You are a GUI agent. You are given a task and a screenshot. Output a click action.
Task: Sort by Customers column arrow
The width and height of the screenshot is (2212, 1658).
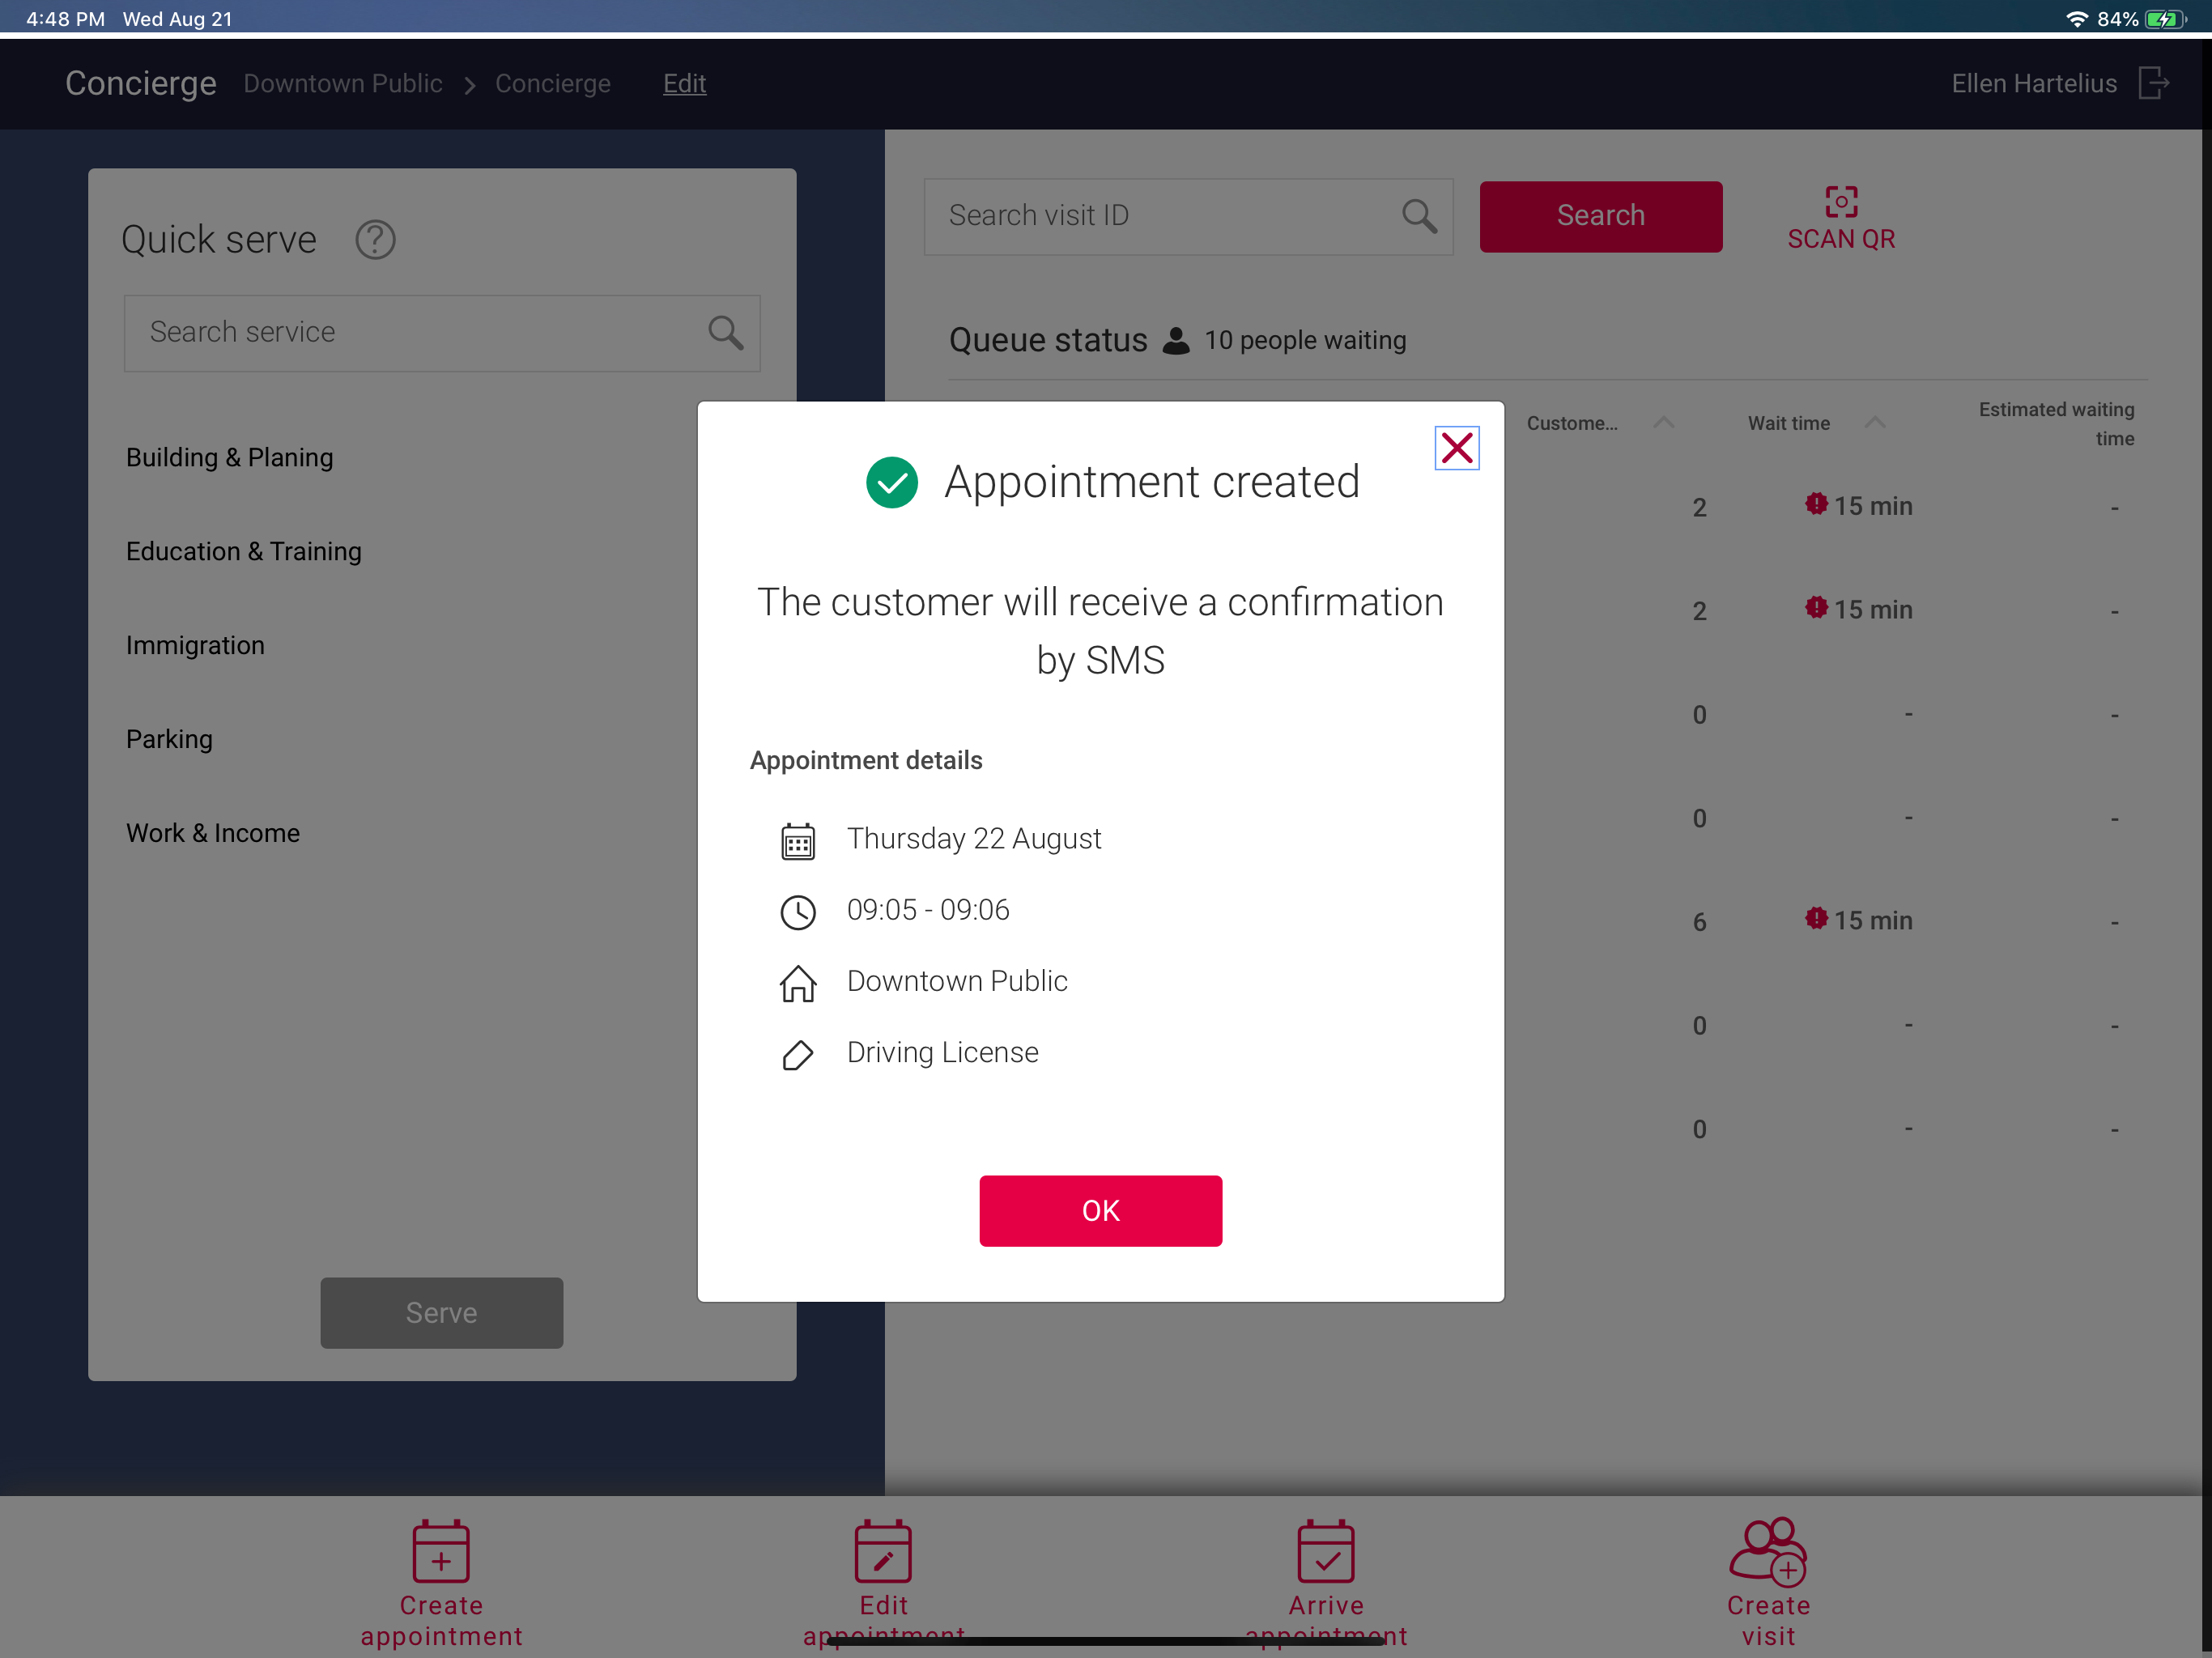pyautogui.click(x=1664, y=423)
